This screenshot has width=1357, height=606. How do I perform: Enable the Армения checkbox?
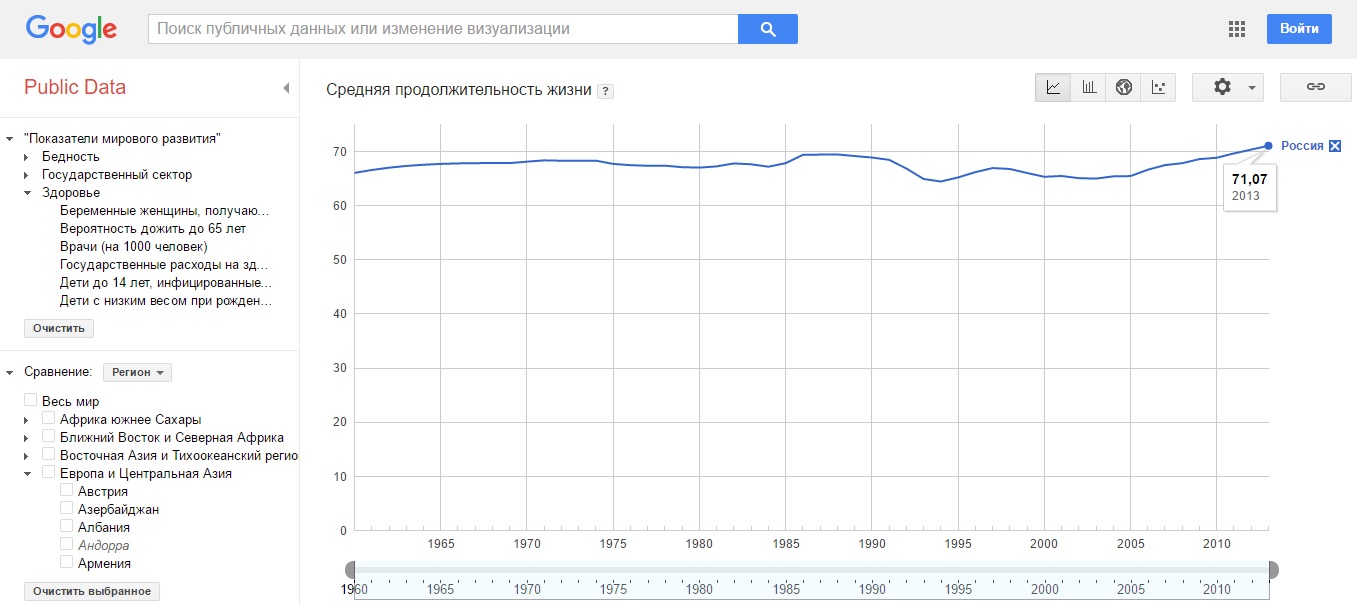(66, 562)
